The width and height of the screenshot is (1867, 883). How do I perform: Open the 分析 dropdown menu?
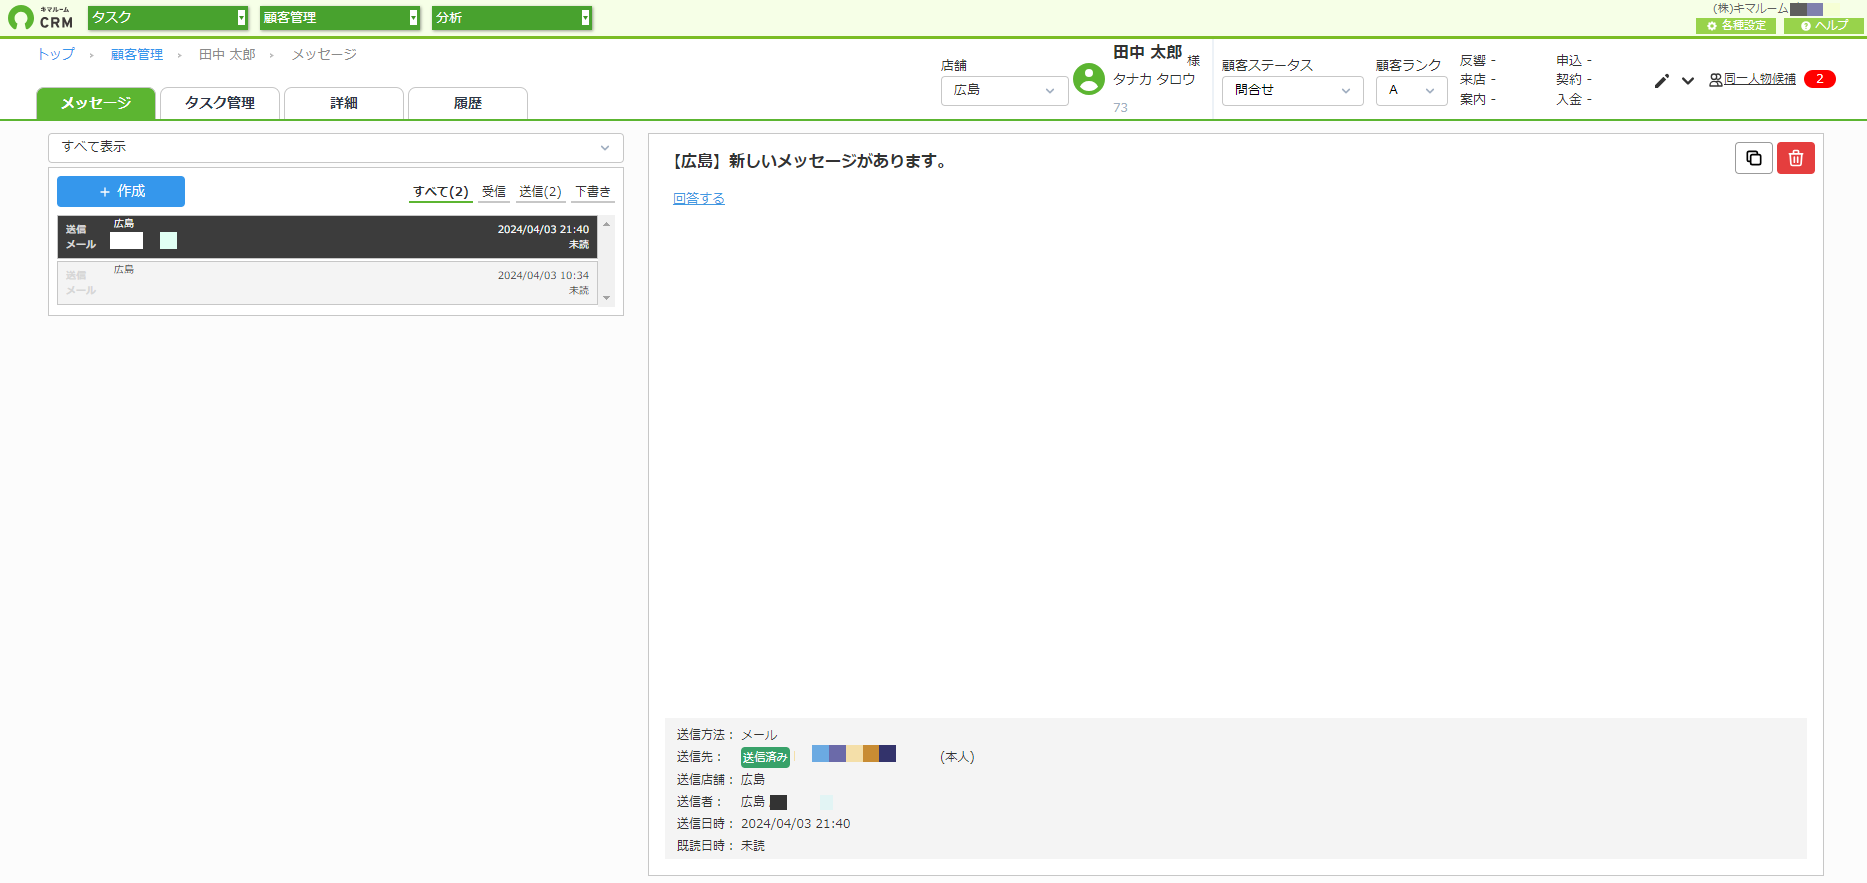[512, 18]
